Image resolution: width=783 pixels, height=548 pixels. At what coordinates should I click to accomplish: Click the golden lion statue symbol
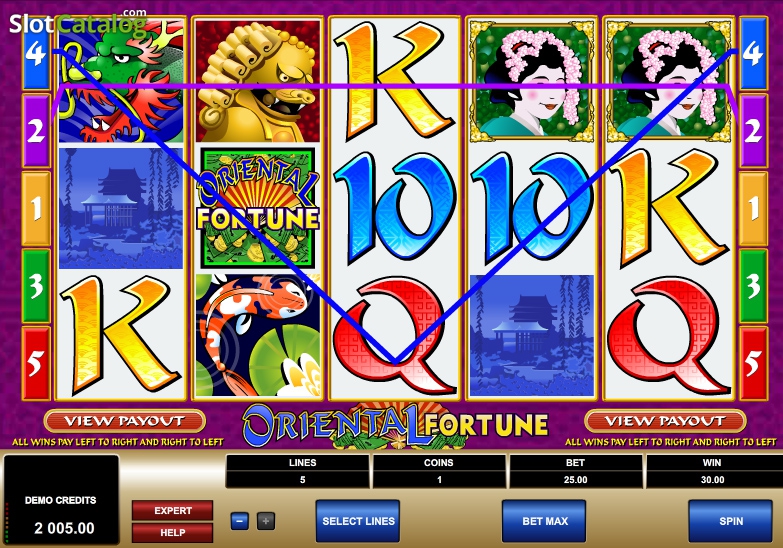pos(258,81)
